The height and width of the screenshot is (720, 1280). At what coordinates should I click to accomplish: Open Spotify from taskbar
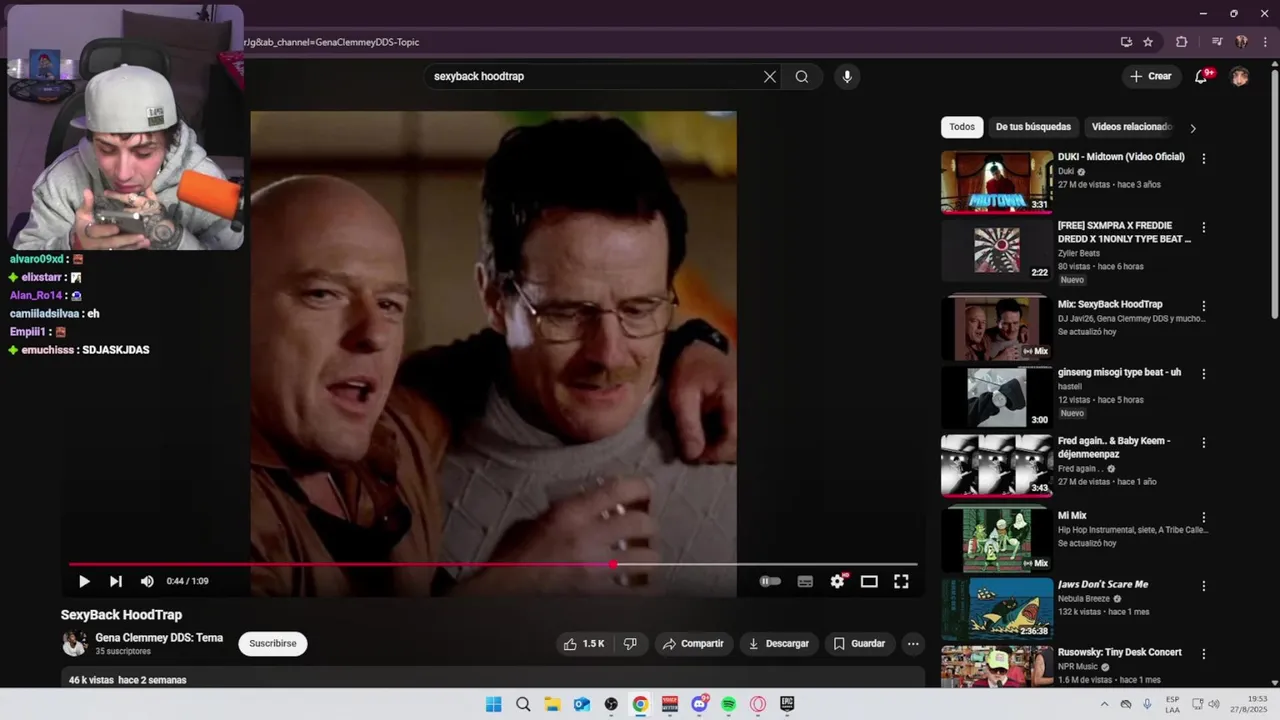(x=729, y=704)
